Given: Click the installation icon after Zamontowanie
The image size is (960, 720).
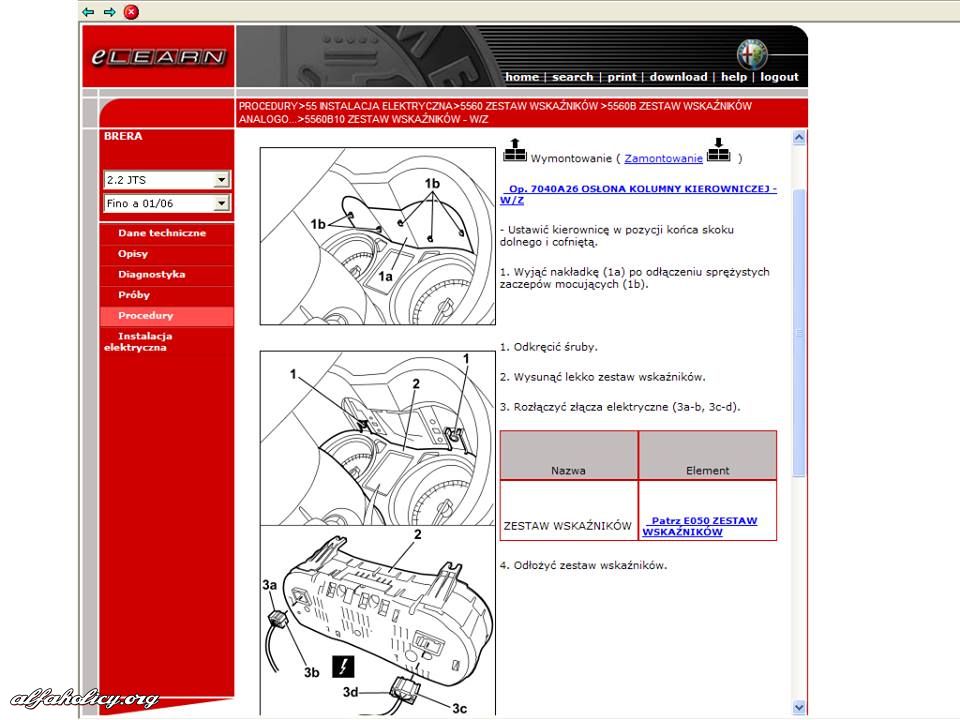Looking at the screenshot, I should click(719, 150).
